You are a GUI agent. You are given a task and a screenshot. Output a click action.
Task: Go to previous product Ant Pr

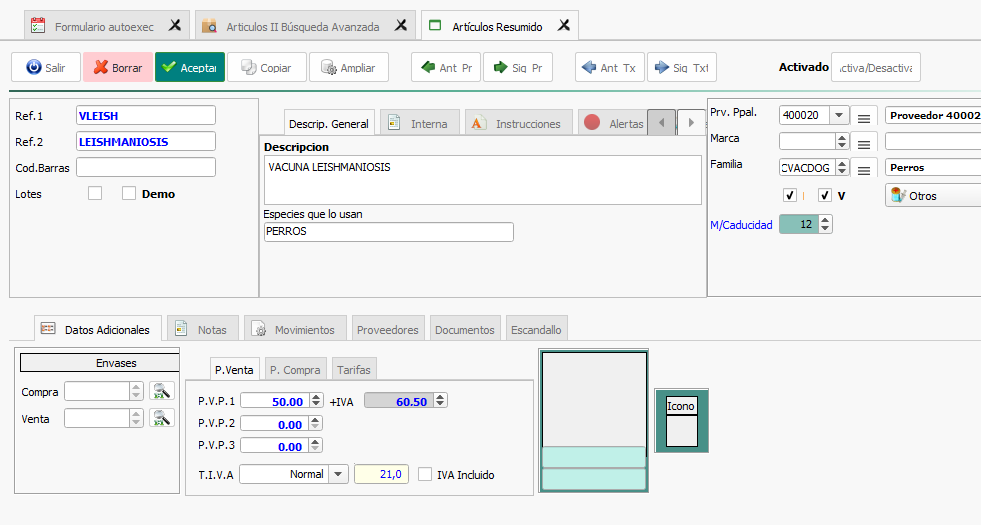[445, 68]
